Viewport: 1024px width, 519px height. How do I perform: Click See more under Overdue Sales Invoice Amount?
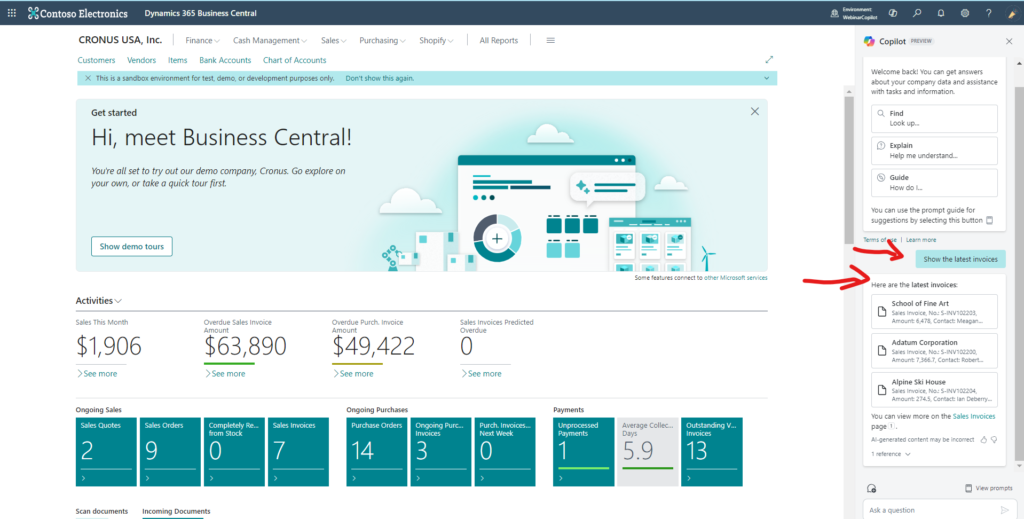[x=225, y=374]
